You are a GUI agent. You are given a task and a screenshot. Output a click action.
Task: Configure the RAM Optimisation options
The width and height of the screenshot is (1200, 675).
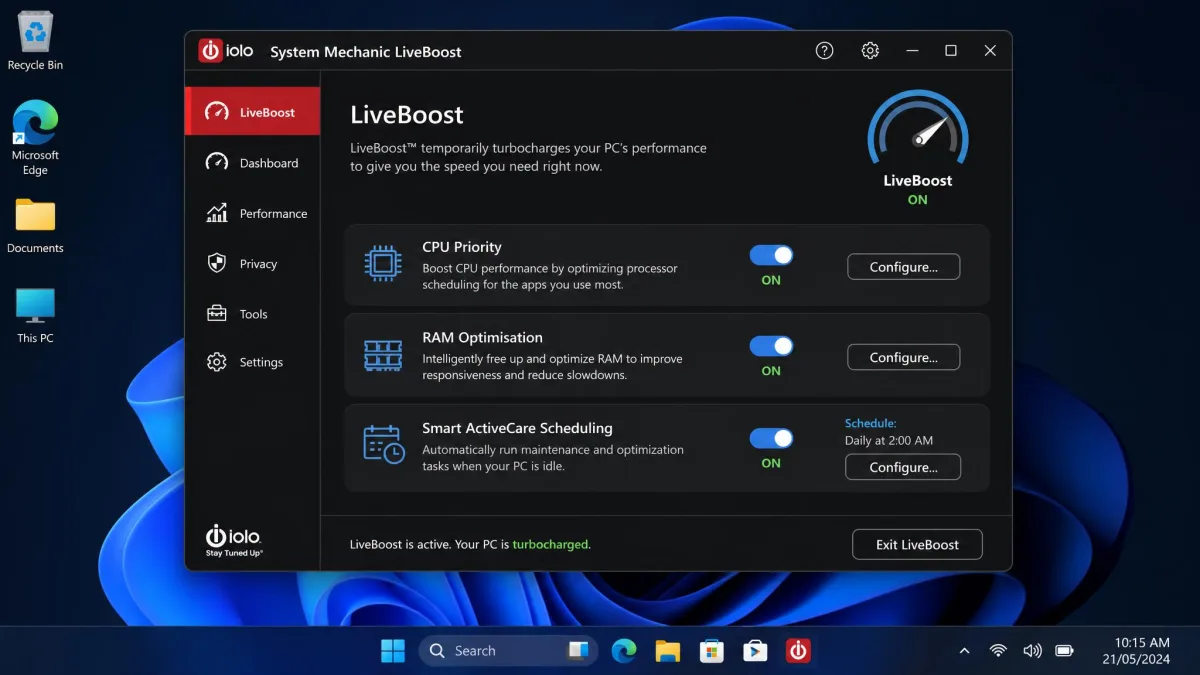pos(904,357)
